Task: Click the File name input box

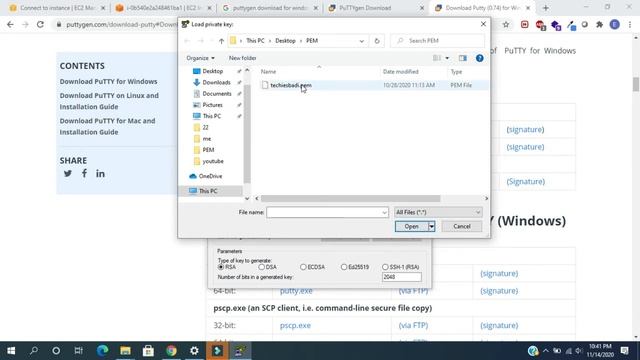Action: [324, 212]
